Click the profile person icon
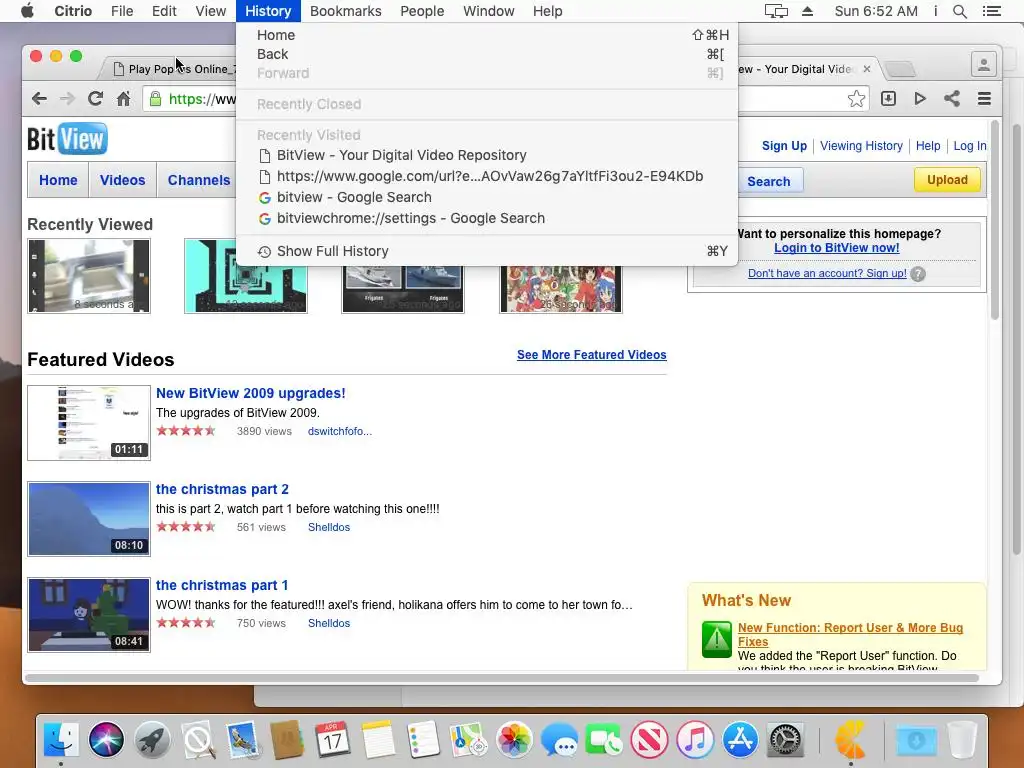Viewport: 1024px width, 768px height. tap(984, 65)
